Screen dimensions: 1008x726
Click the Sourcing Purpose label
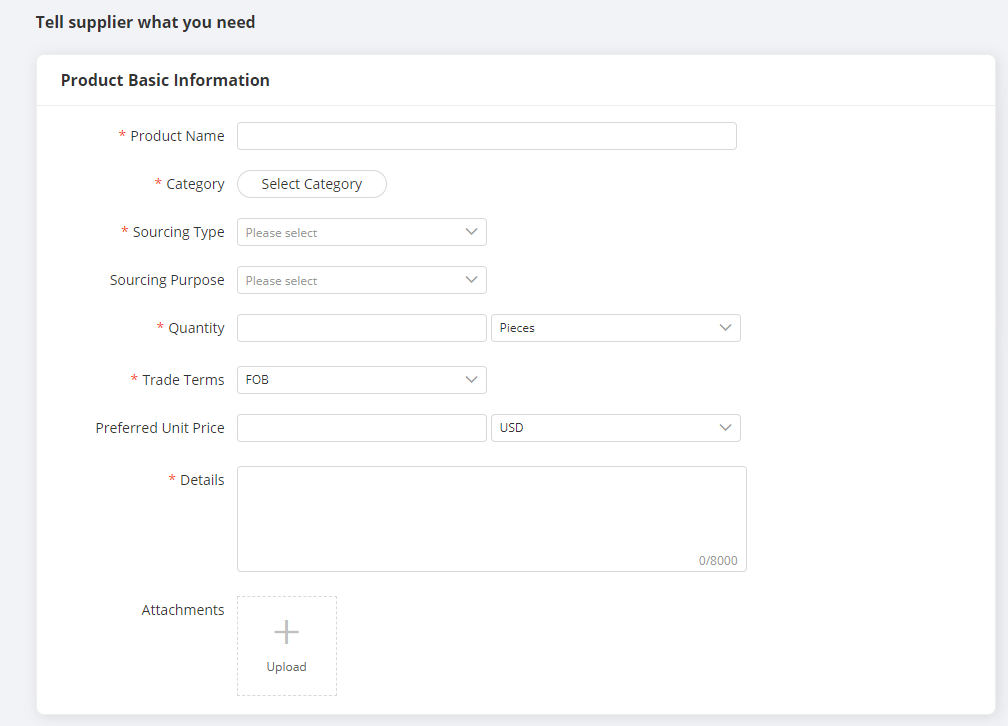tap(167, 280)
